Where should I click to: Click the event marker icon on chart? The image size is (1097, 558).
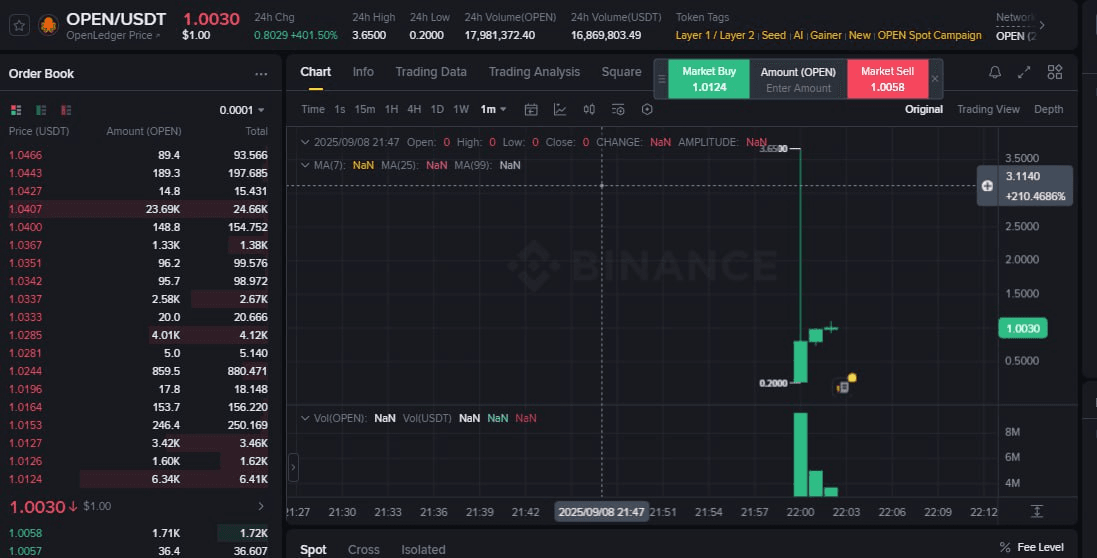pyautogui.click(x=842, y=387)
